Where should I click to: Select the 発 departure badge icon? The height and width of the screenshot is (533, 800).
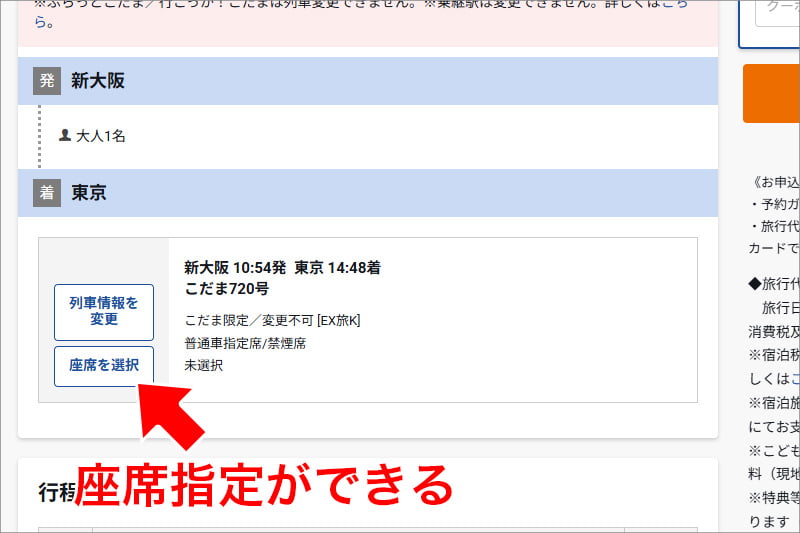click(x=47, y=81)
